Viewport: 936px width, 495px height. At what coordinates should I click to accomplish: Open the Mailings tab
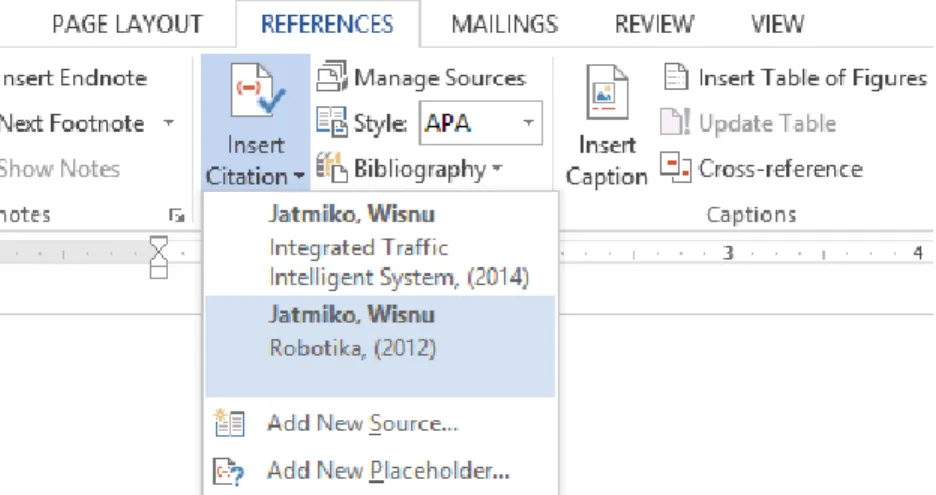pos(504,24)
